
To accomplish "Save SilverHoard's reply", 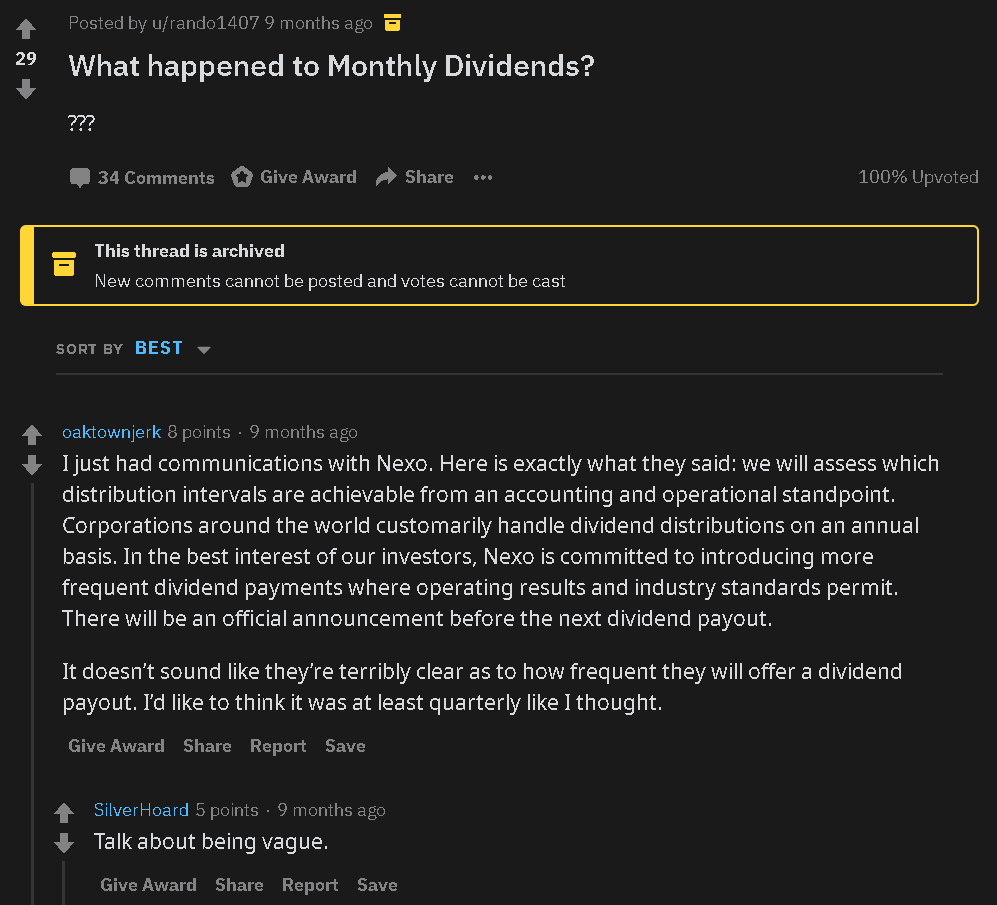I will point(377,885).
